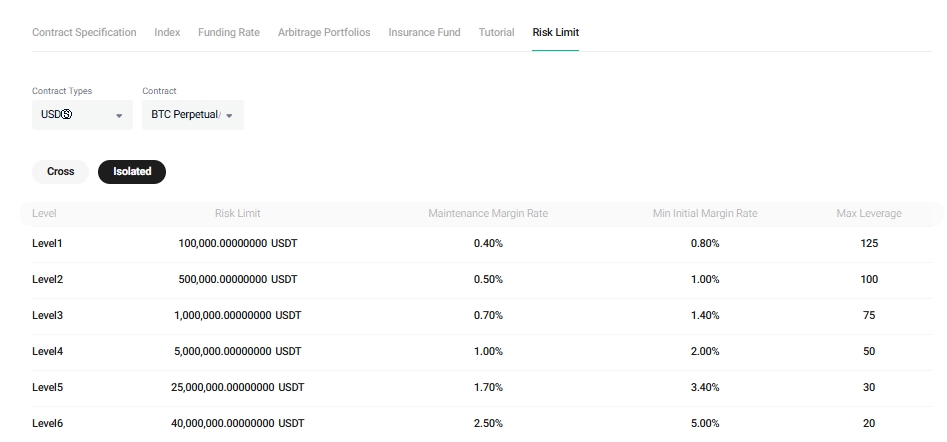
Task: Click the Max Leverage column header
Action: (868, 214)
